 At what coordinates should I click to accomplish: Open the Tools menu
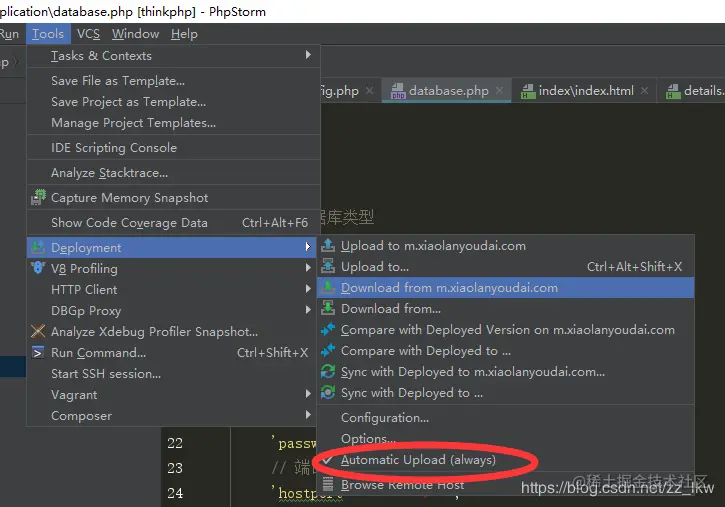pos(48,34)
